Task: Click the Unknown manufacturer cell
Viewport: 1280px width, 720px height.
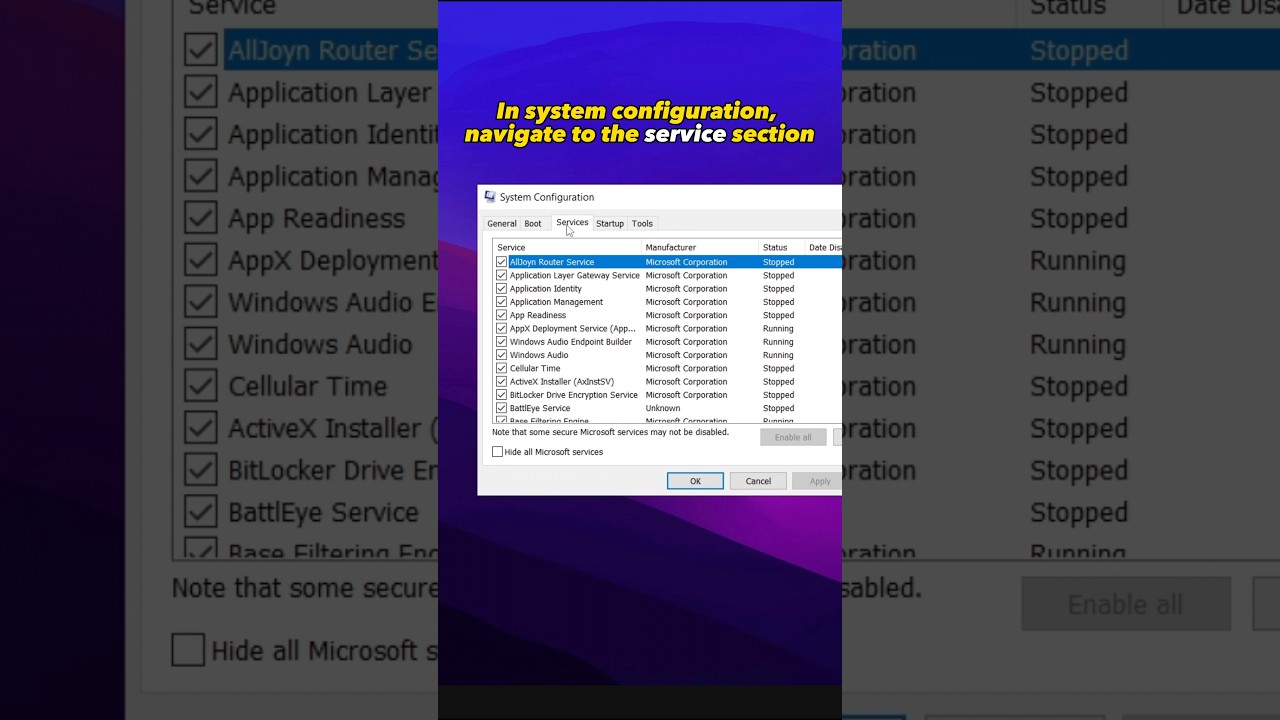Action: tap(663, 408)
